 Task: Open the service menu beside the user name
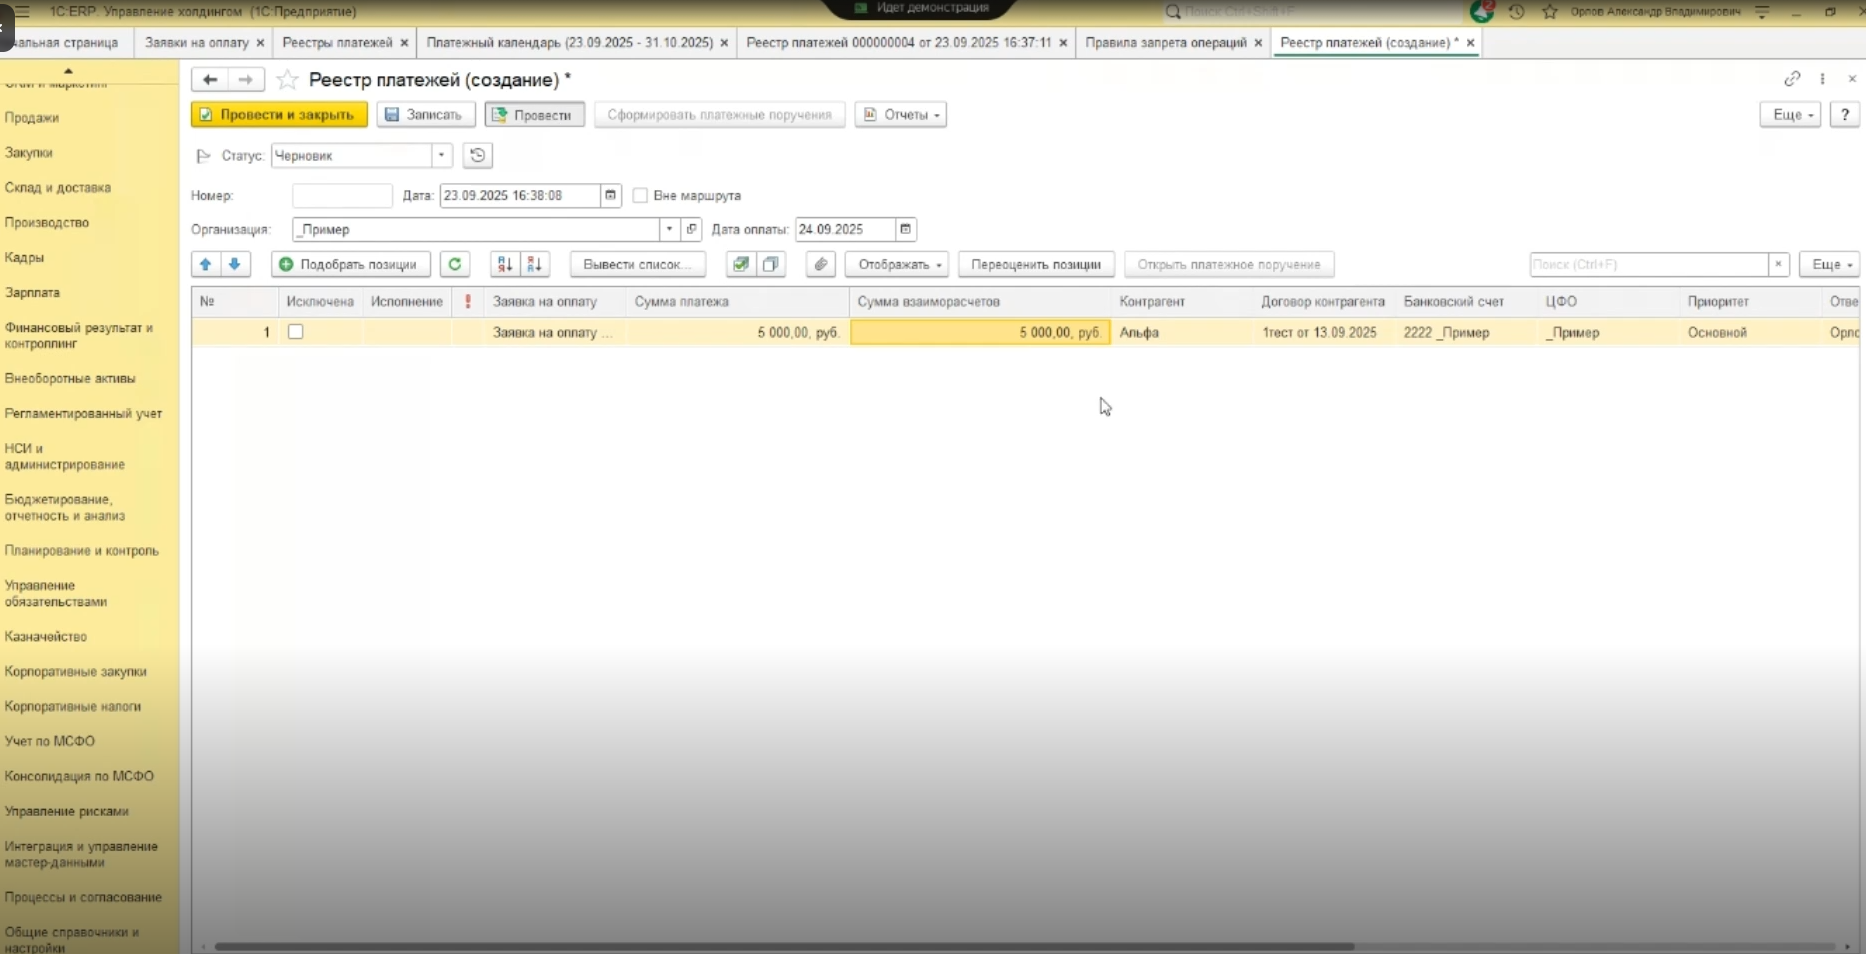coord(1762,12)
